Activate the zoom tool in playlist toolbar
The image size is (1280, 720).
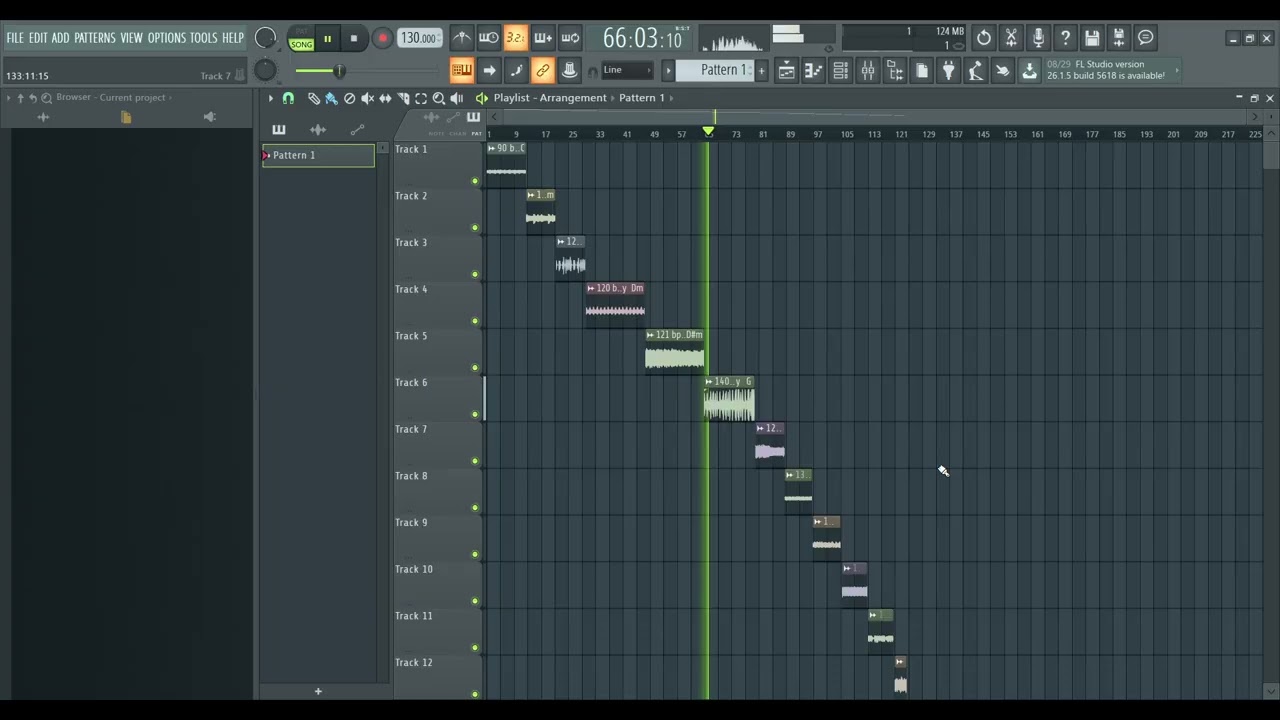click(438, 98)
